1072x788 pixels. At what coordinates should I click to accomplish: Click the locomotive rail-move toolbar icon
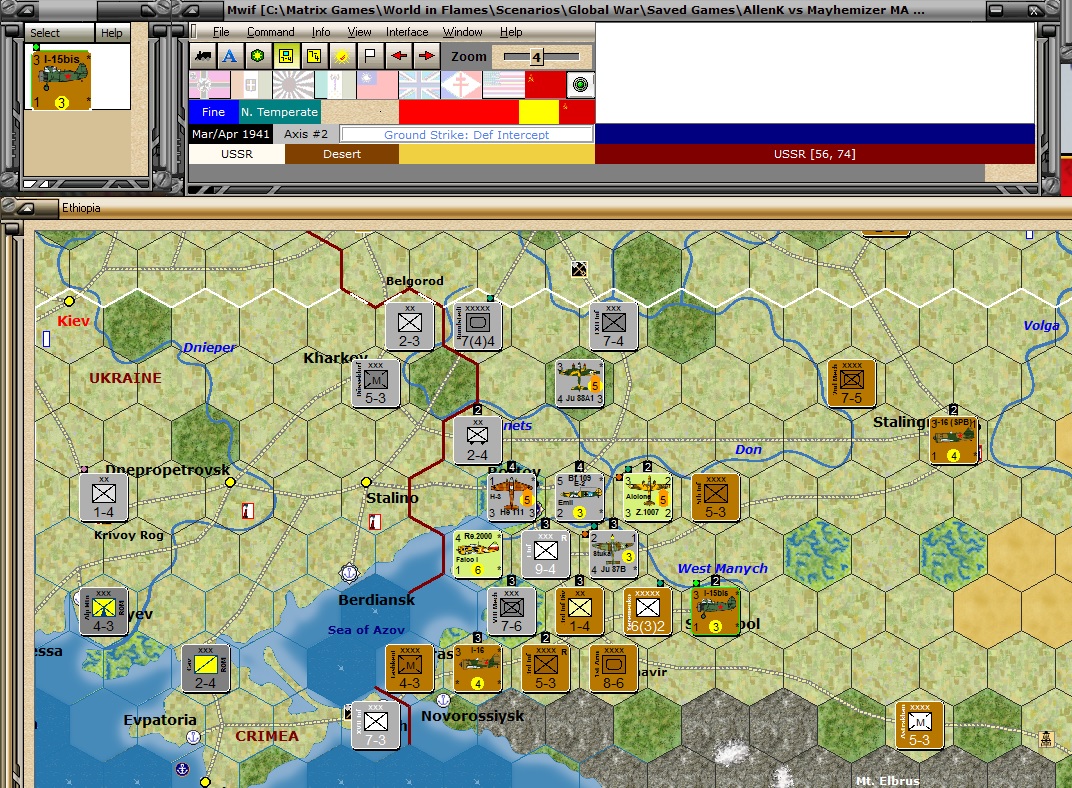pos(203,56)
